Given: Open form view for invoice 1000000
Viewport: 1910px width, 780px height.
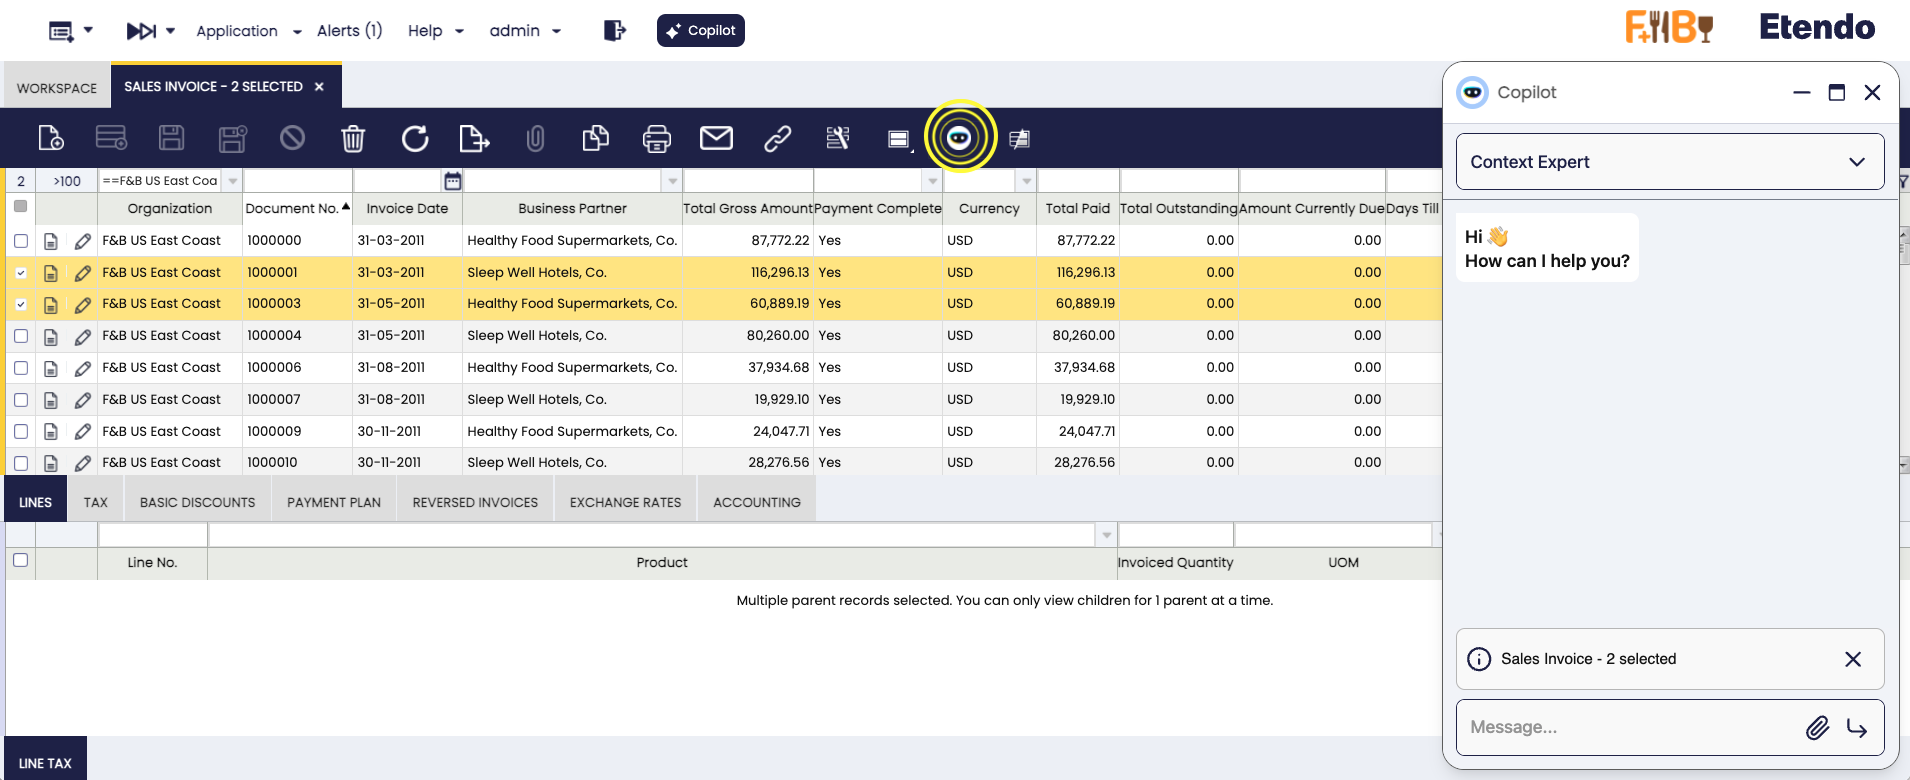Looking at the screenshot, I should click(x=51, y=241).
